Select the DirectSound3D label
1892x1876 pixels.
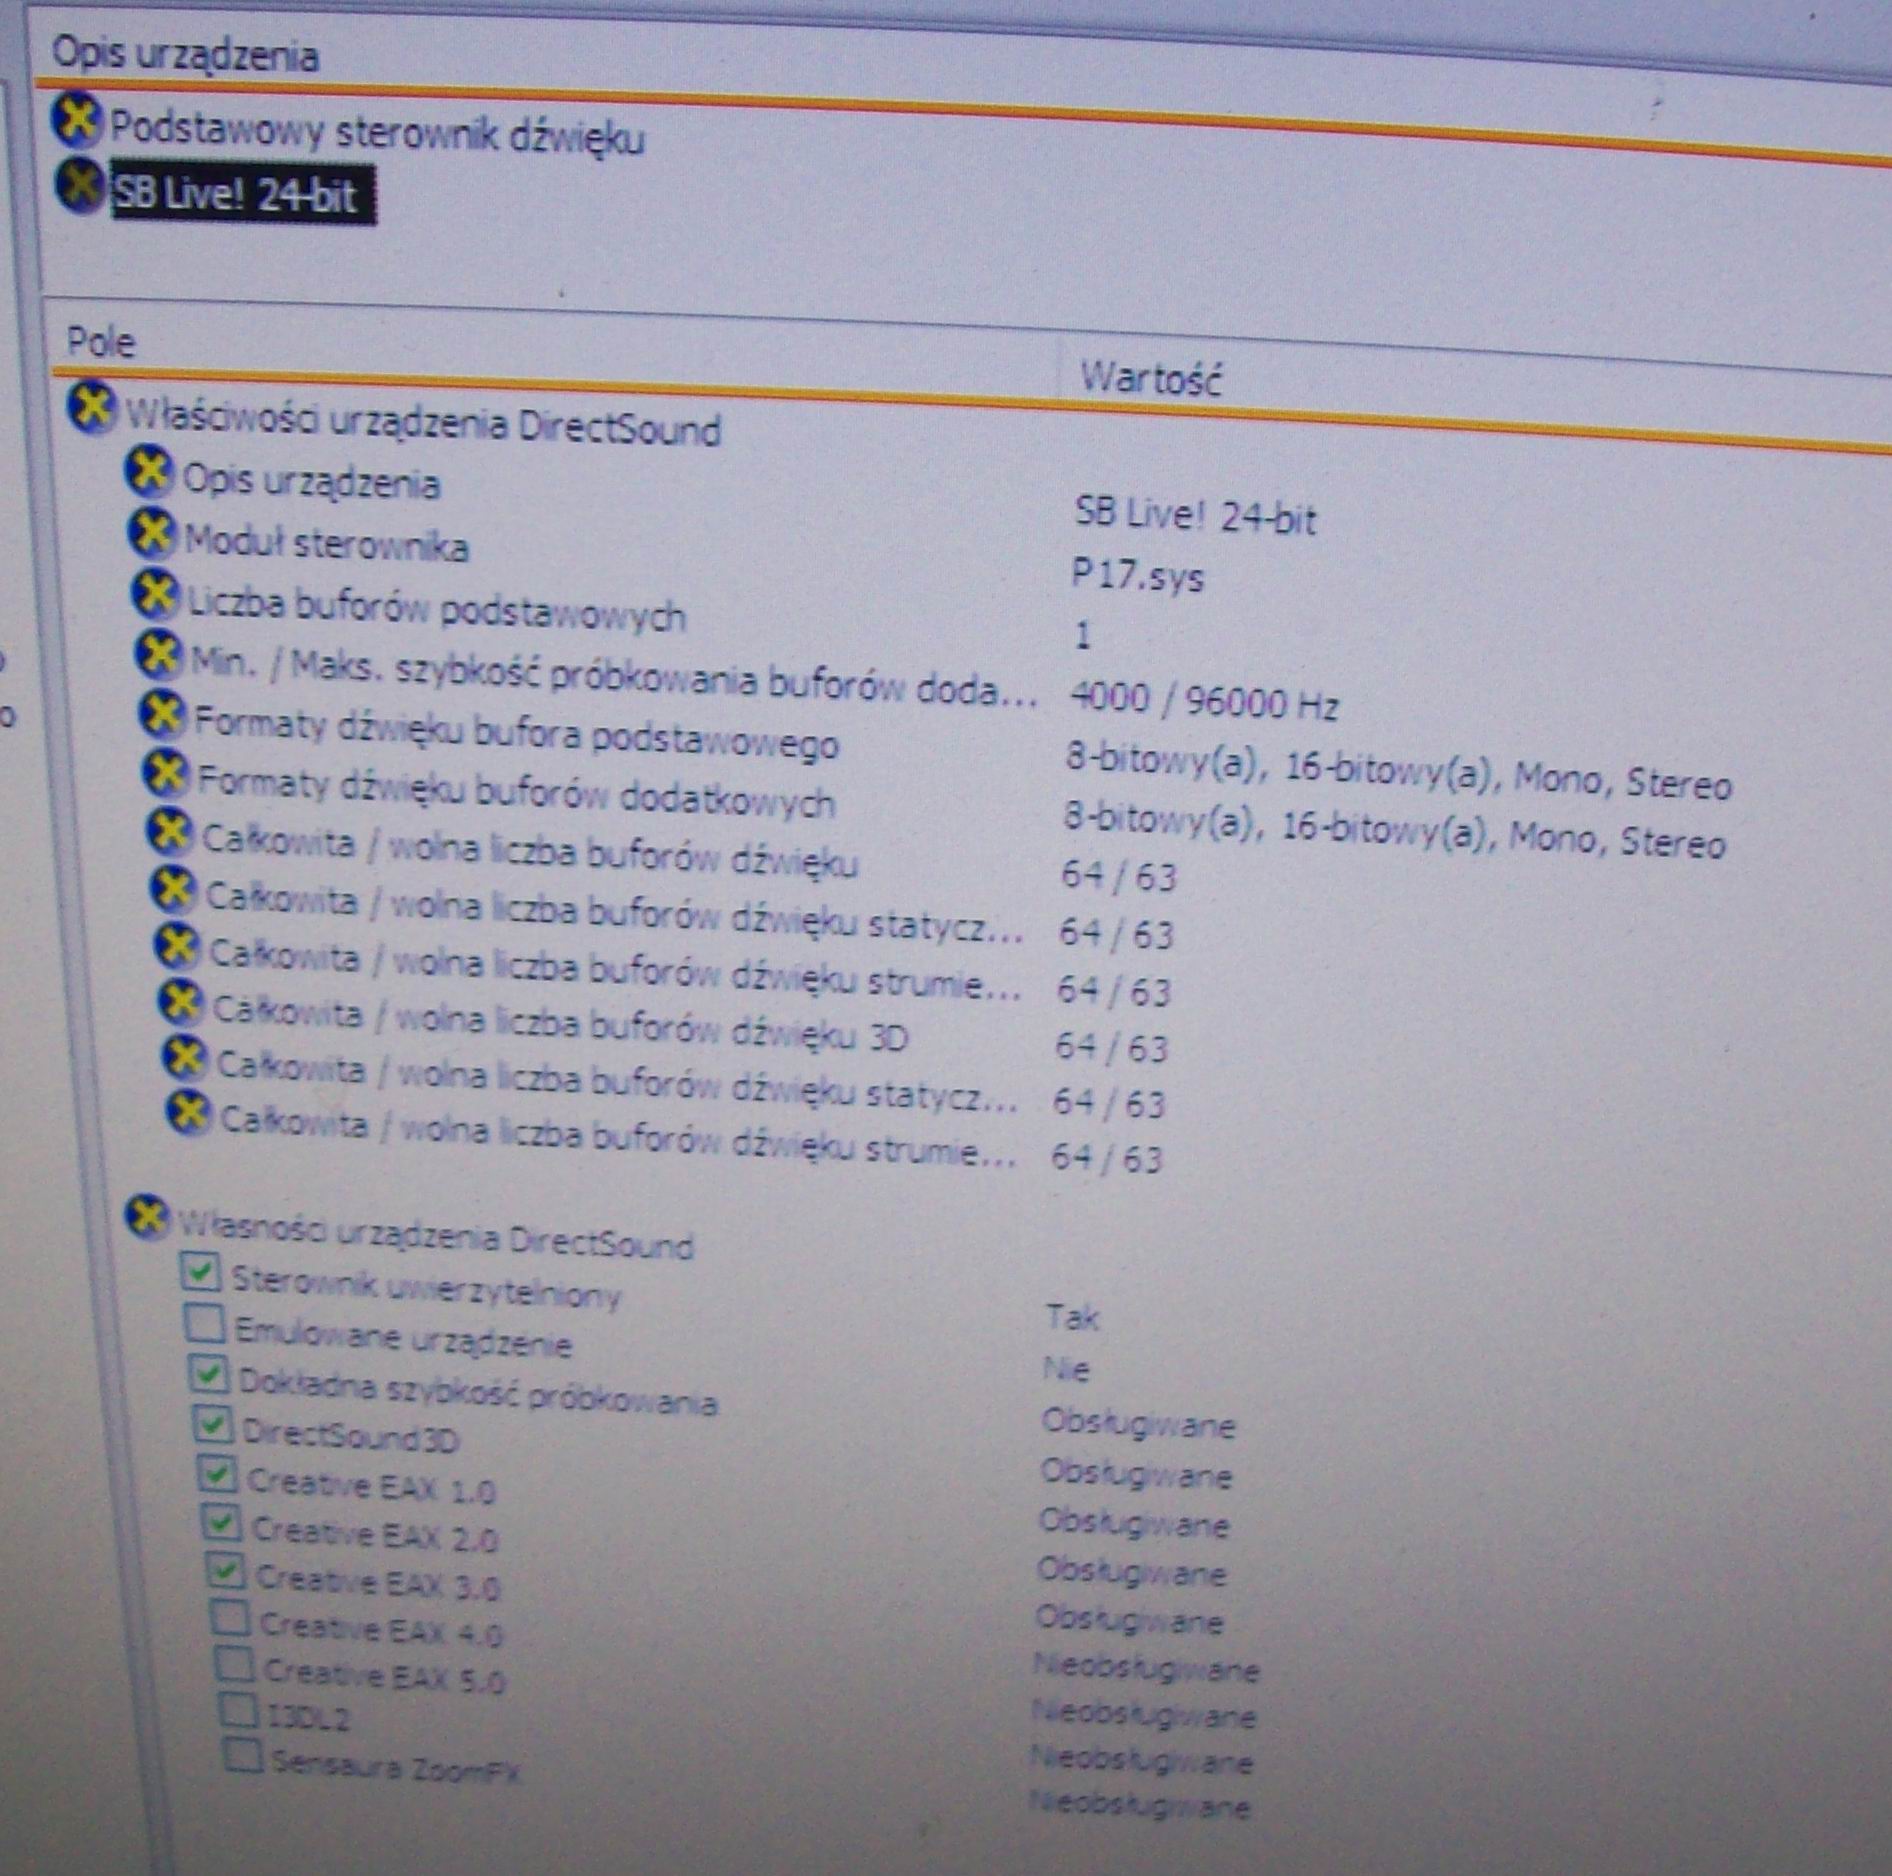[351, 1435]
